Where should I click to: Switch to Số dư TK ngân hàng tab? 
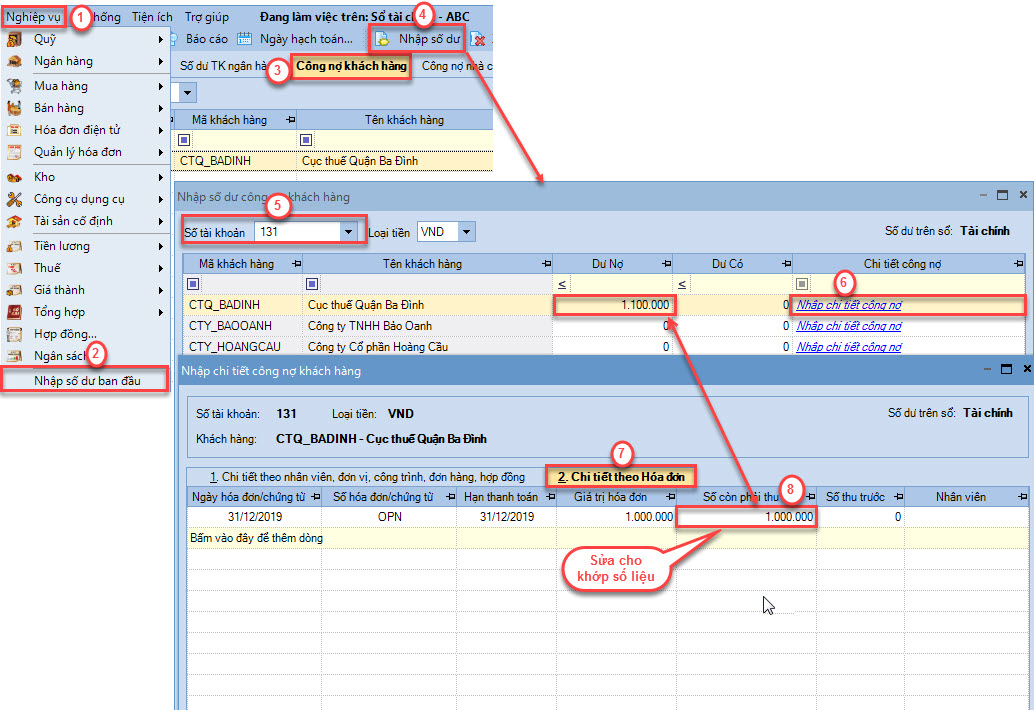point(223,66)
